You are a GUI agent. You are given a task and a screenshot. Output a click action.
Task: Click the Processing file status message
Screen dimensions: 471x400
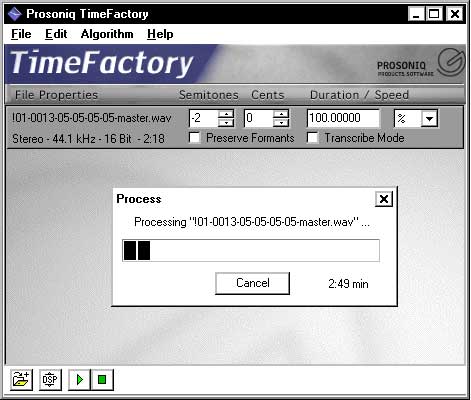252,222
